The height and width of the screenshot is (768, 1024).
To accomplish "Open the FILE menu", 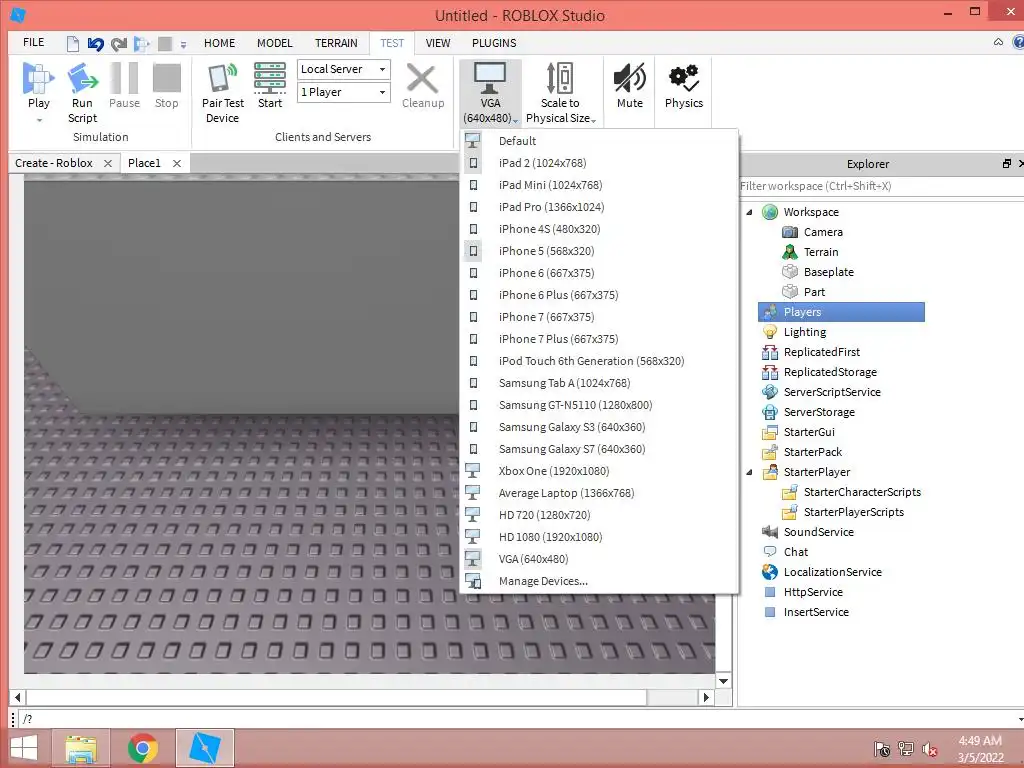I will pyautogui.click(x=33, y=42).
